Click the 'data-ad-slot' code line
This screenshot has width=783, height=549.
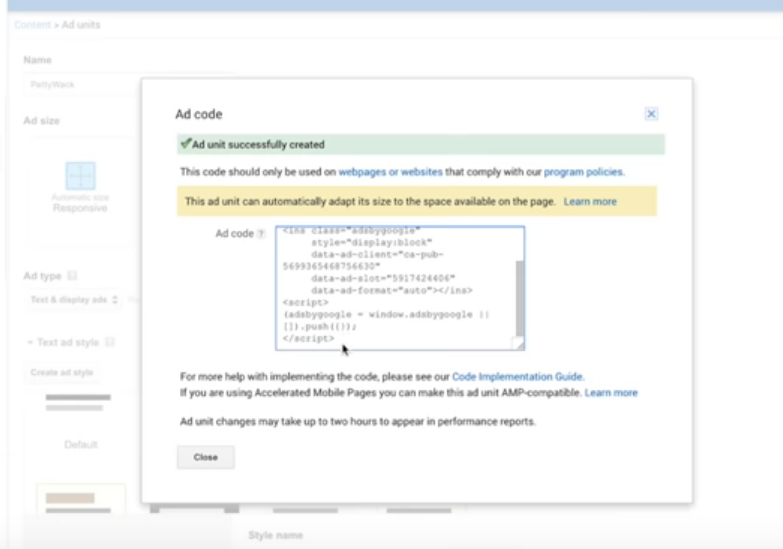(x=383, y=278)
